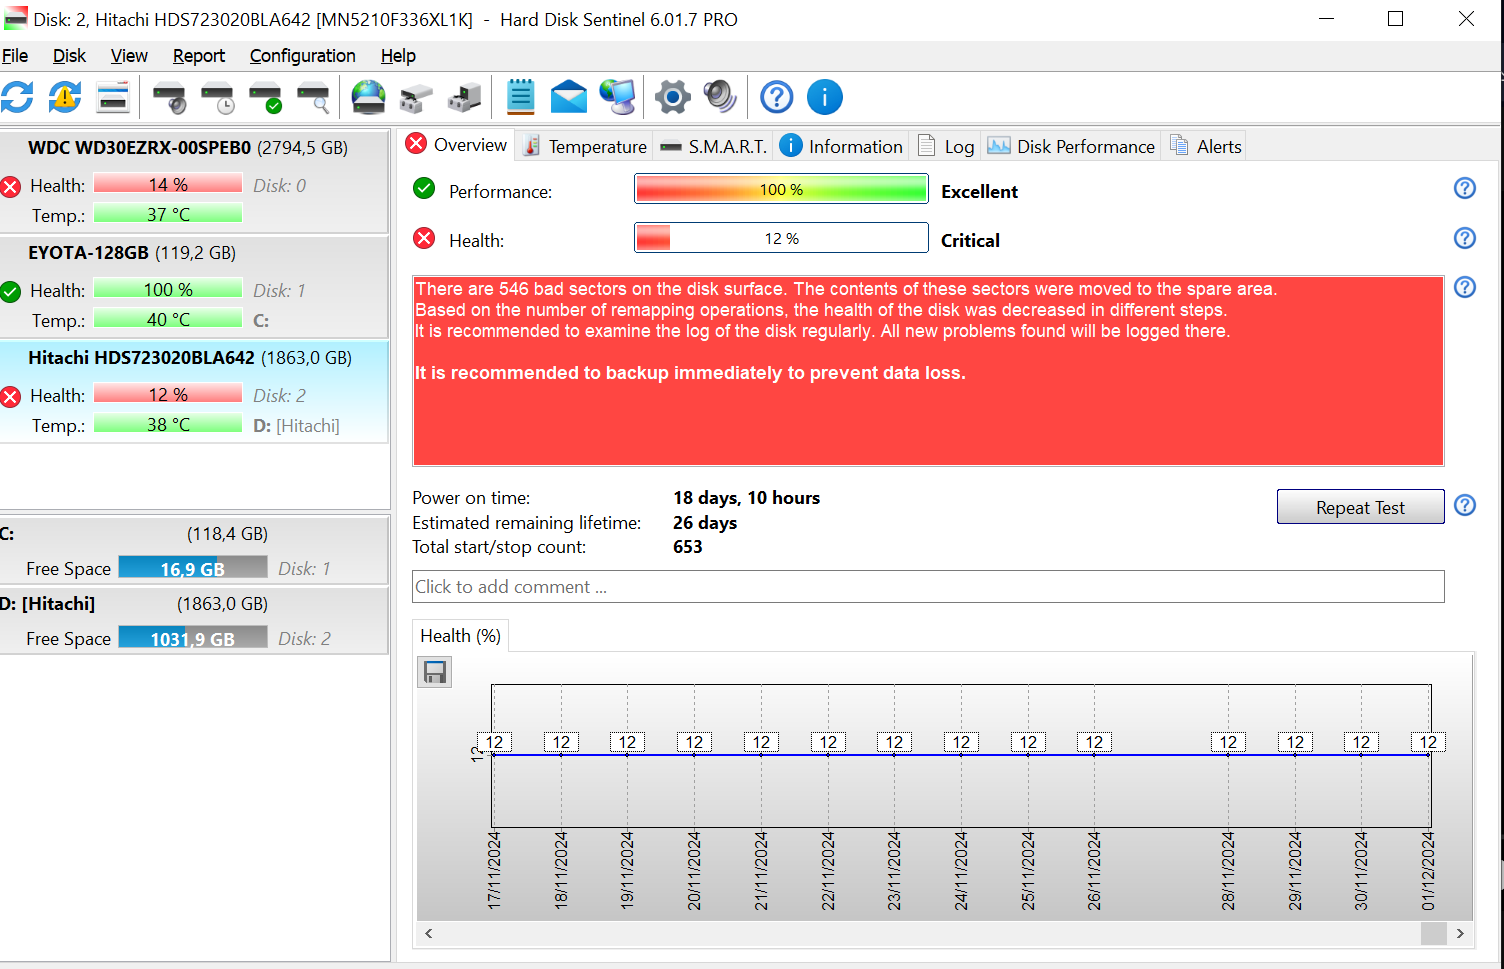The width and height of the screenshot is (1504, 969).
Task: Click the 16,9 GB free space bar
Action: pyautogui.click(x=193, y=568)
